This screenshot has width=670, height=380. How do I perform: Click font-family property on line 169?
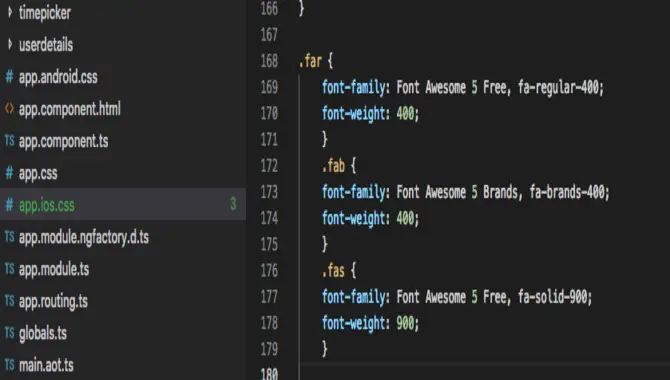pos(354,88)
